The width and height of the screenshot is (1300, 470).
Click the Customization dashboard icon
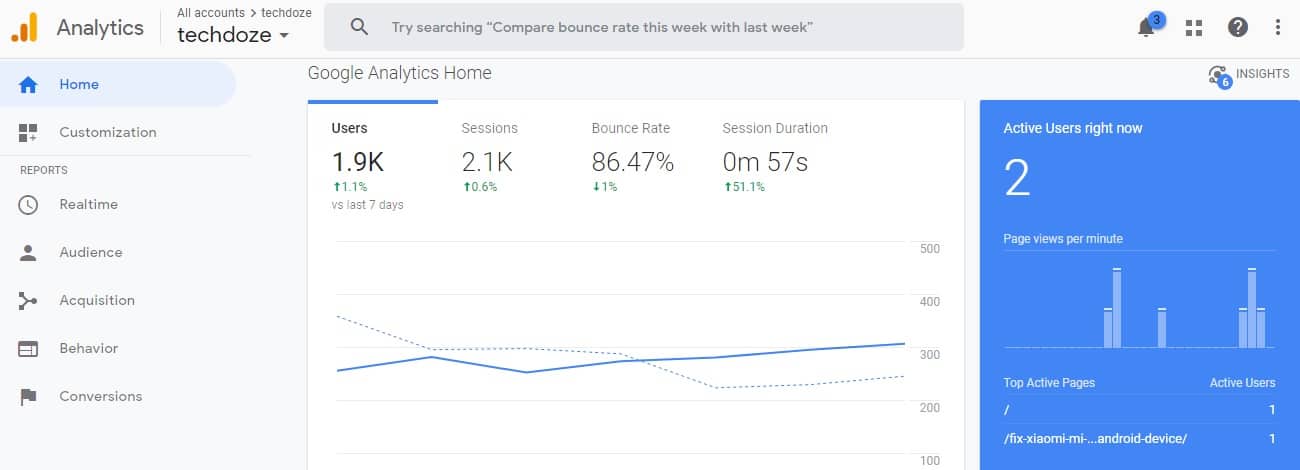28,133
